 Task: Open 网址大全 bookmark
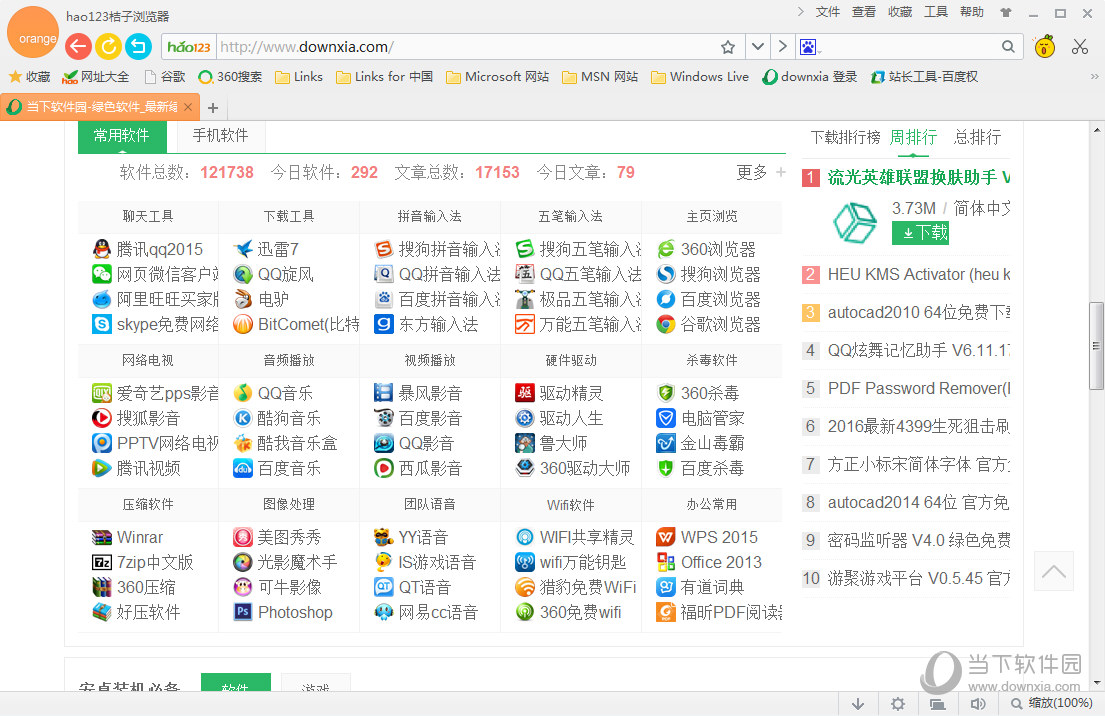[96, 77]
